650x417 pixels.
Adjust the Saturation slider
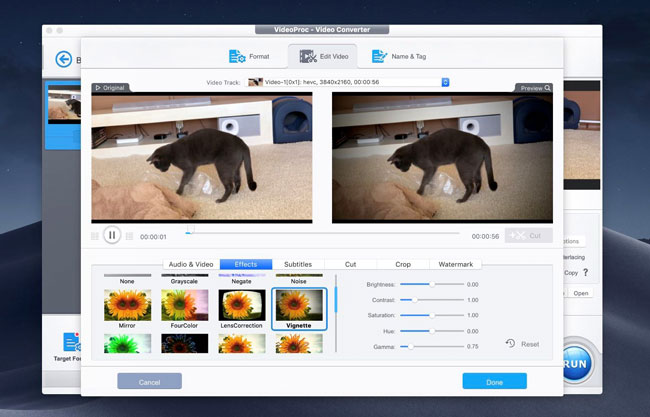pos(432,315)
